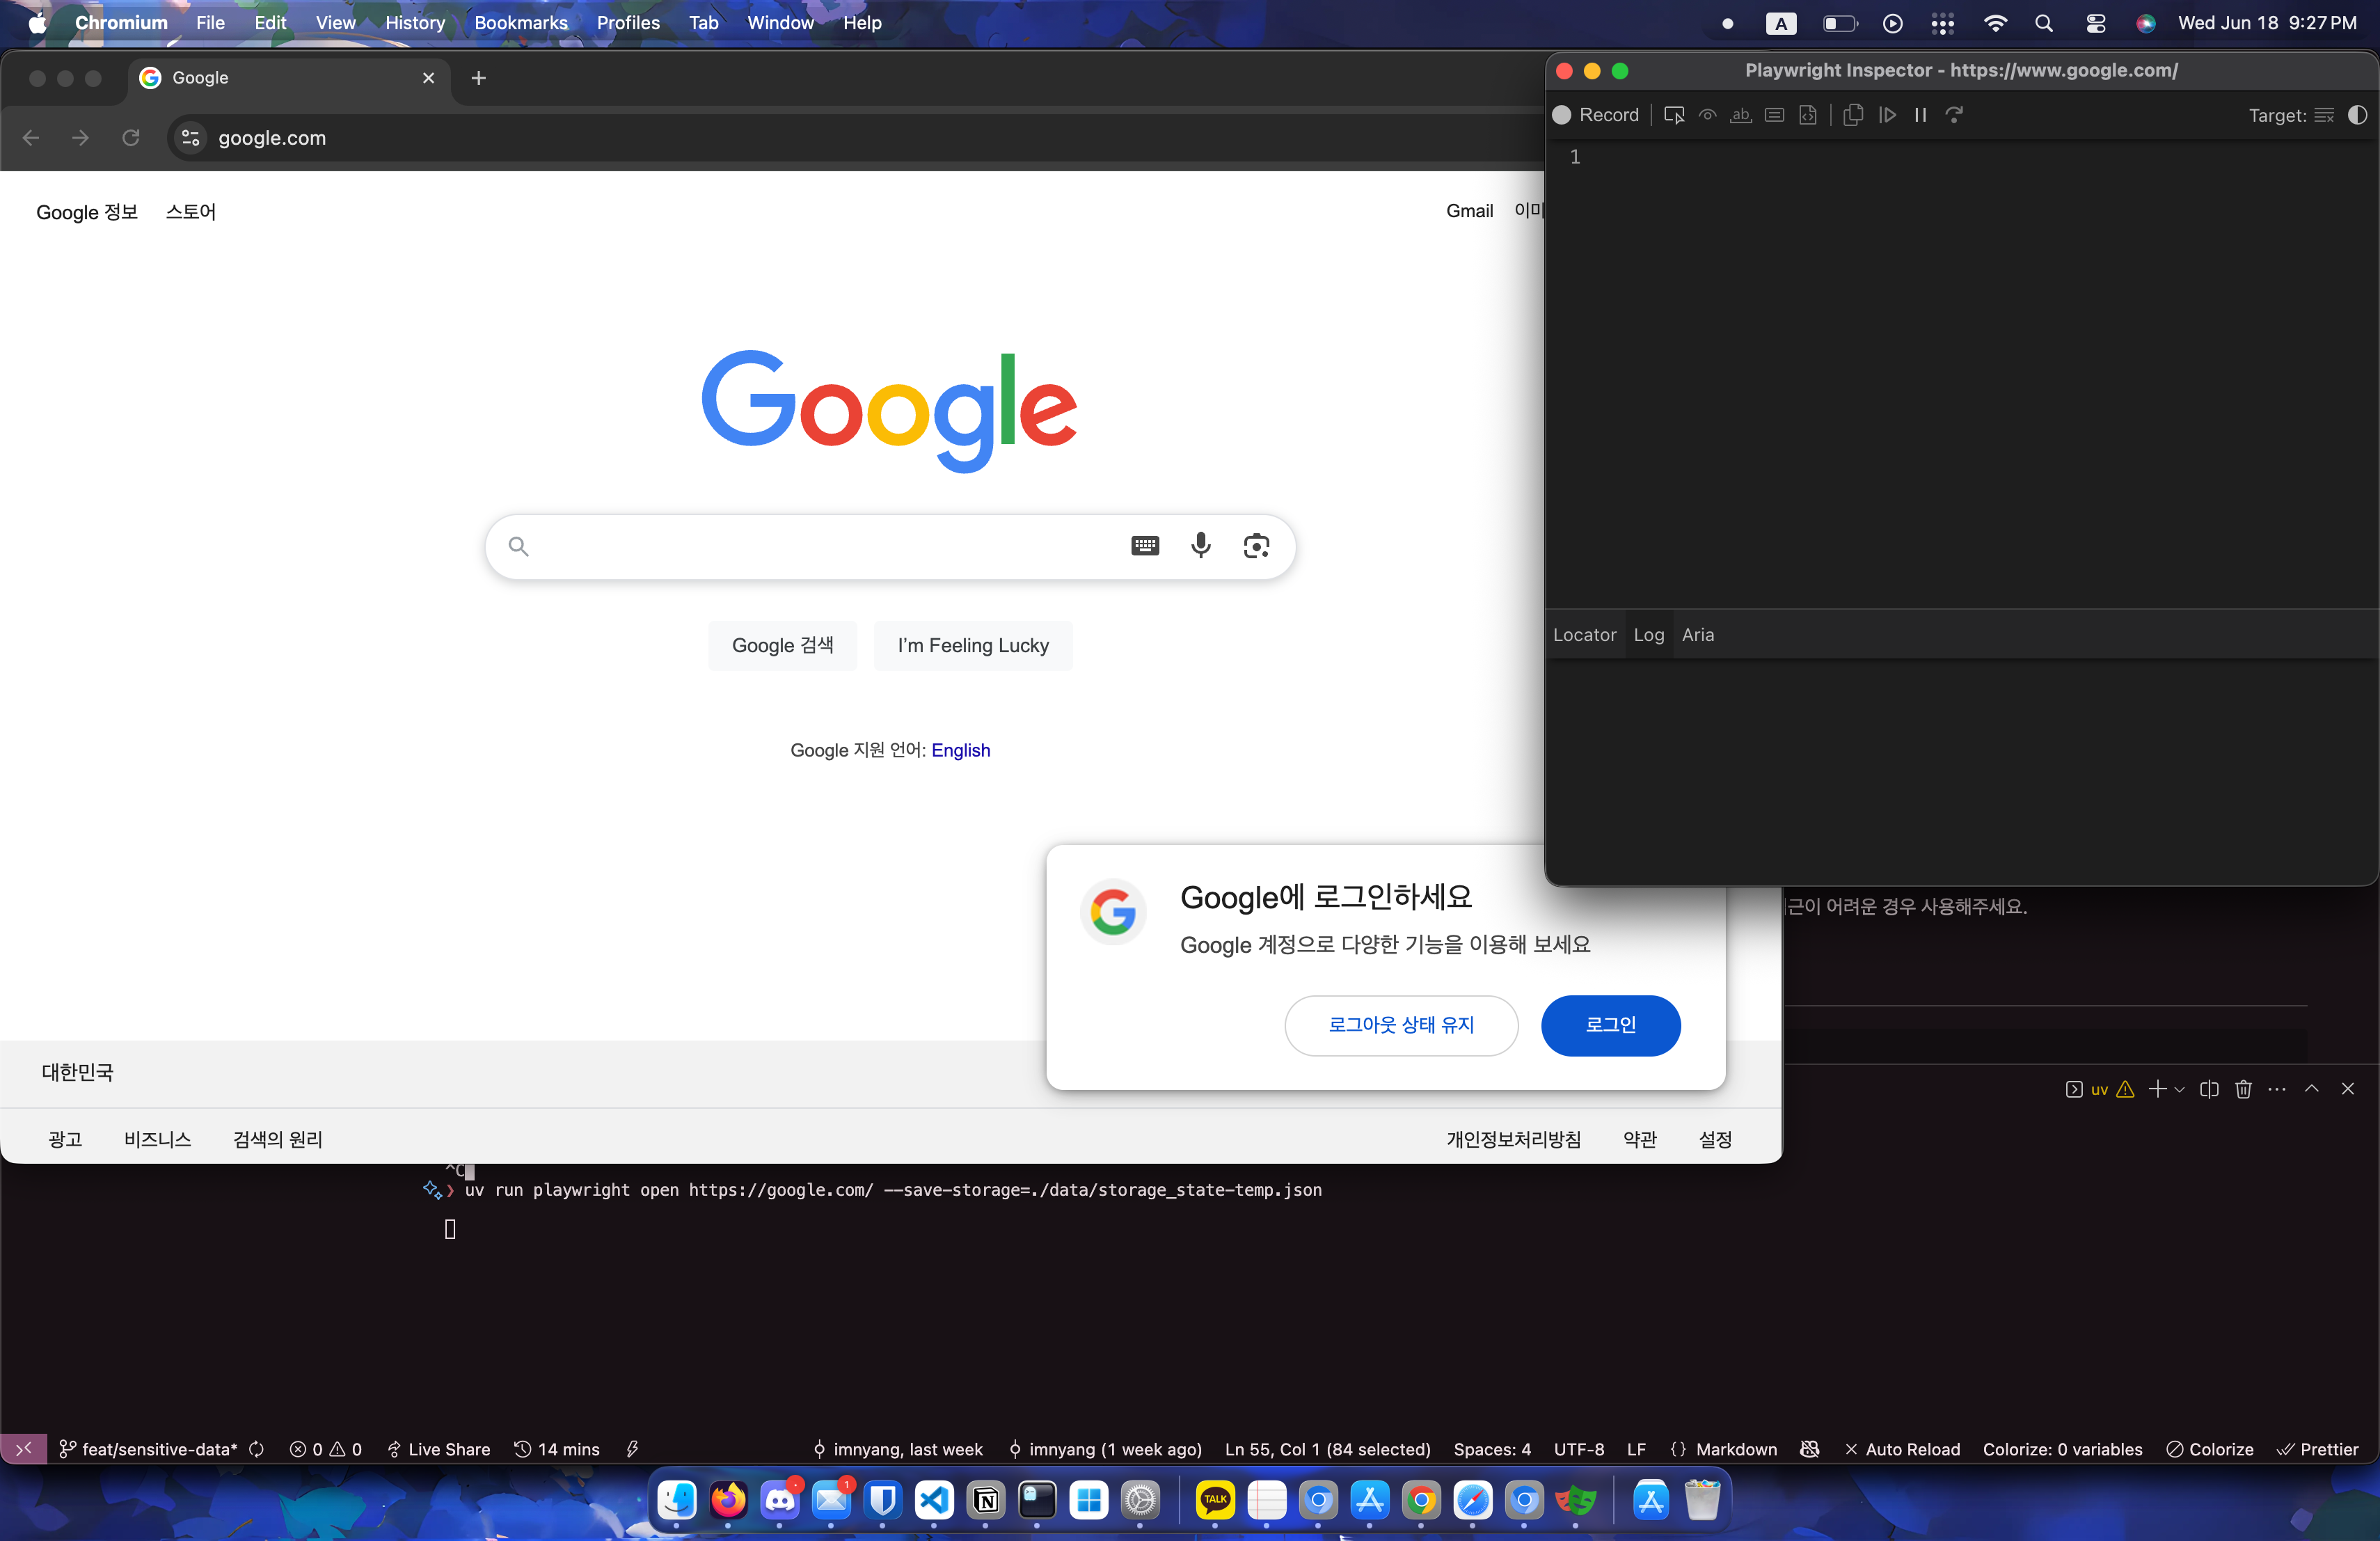Open the Google 정보 link
The width and height of the screenshot is (2380, 1541).
pyautogui.click(x=87, y=212)
